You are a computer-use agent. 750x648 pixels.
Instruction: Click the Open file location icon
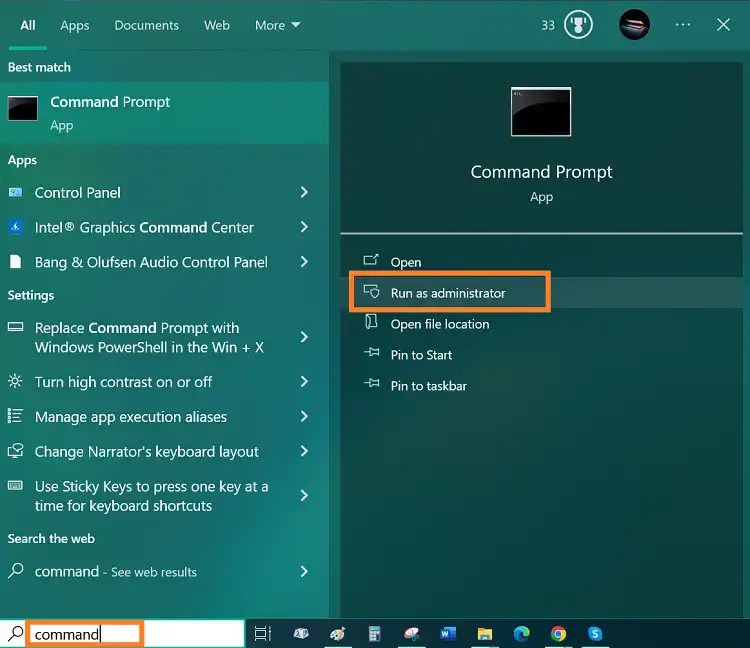371,322
